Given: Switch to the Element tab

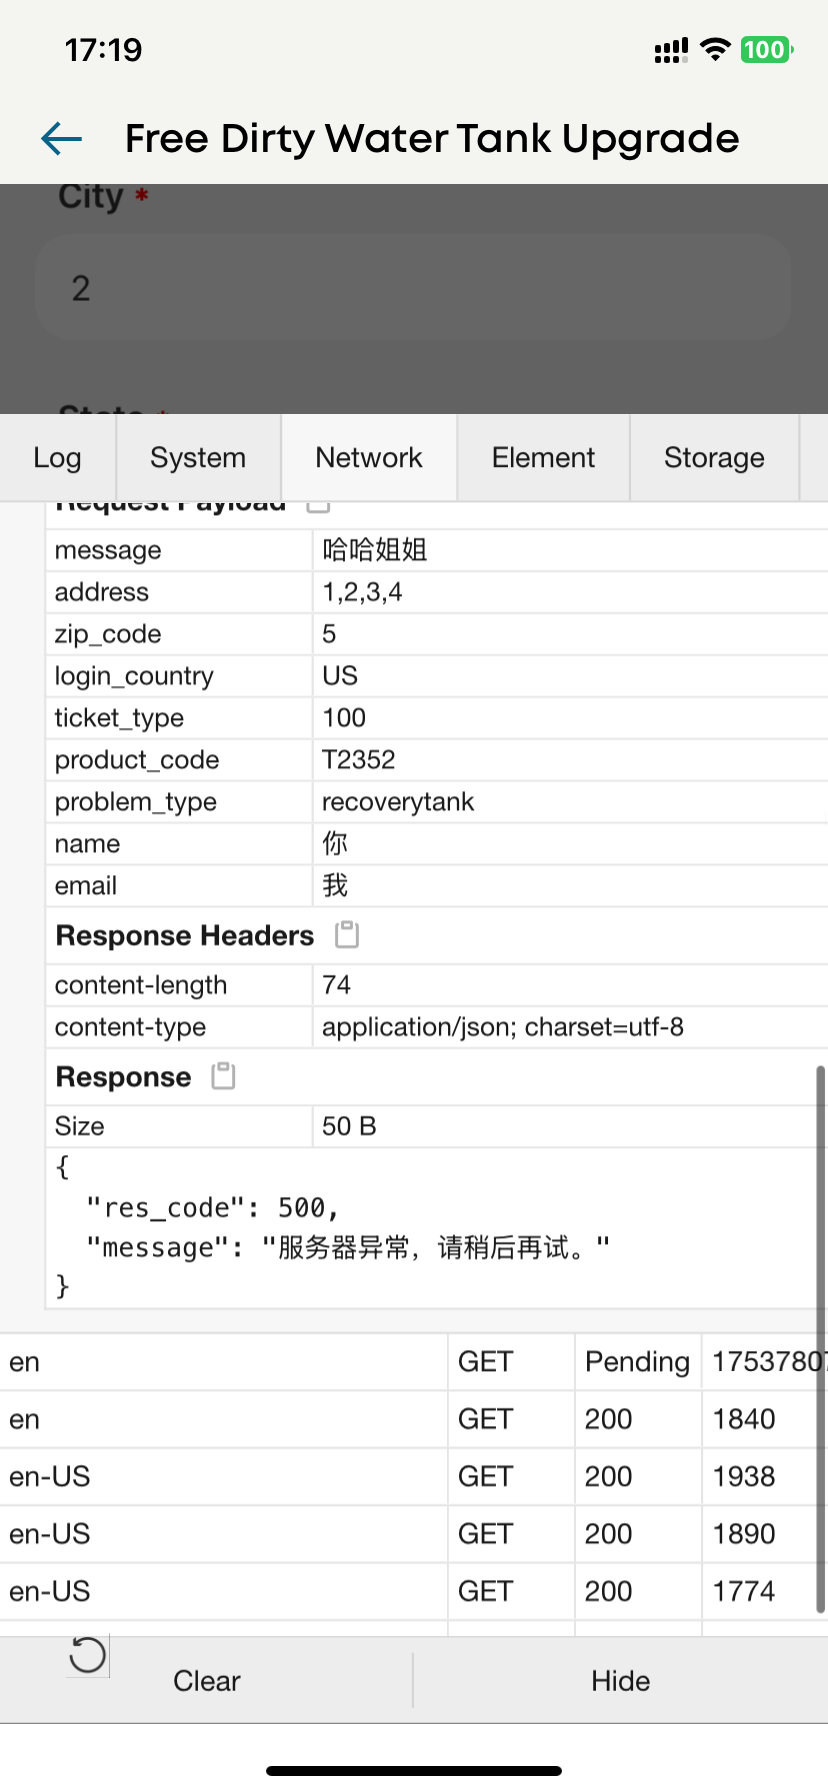Looking at the screenshot, I should click(x=543, y=458).
